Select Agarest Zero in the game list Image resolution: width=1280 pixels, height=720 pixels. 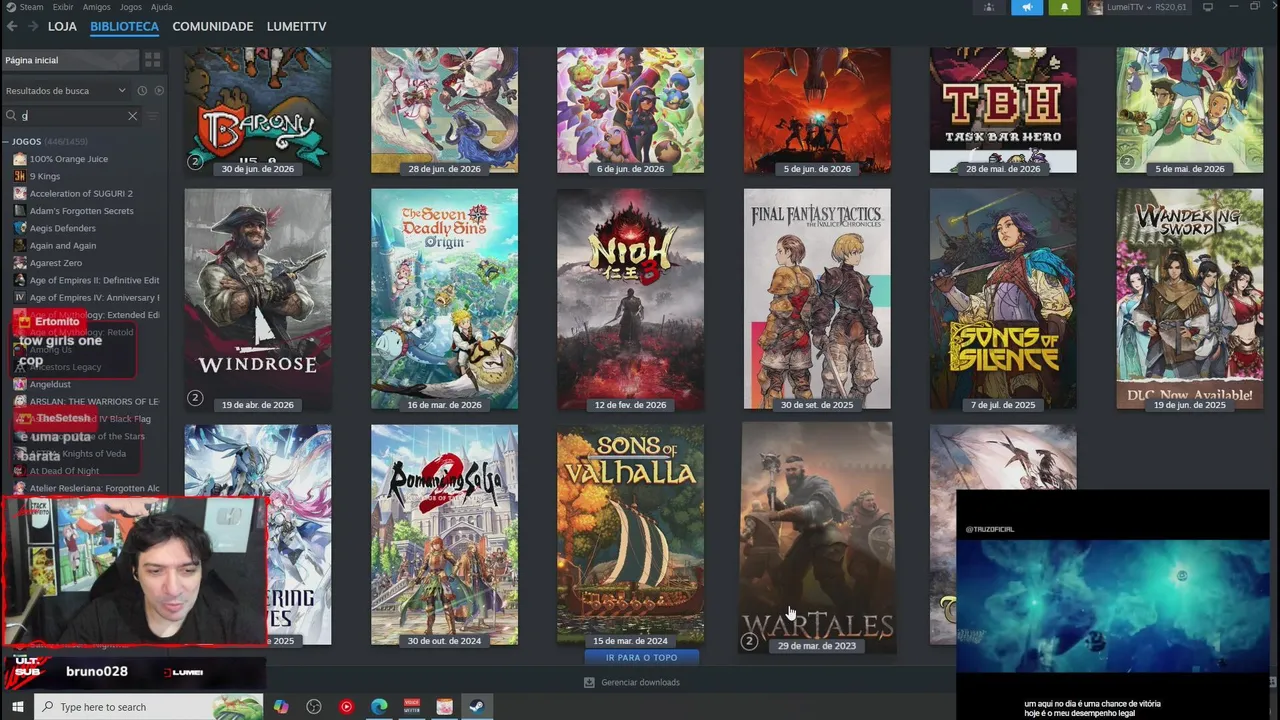coord(56,263)
